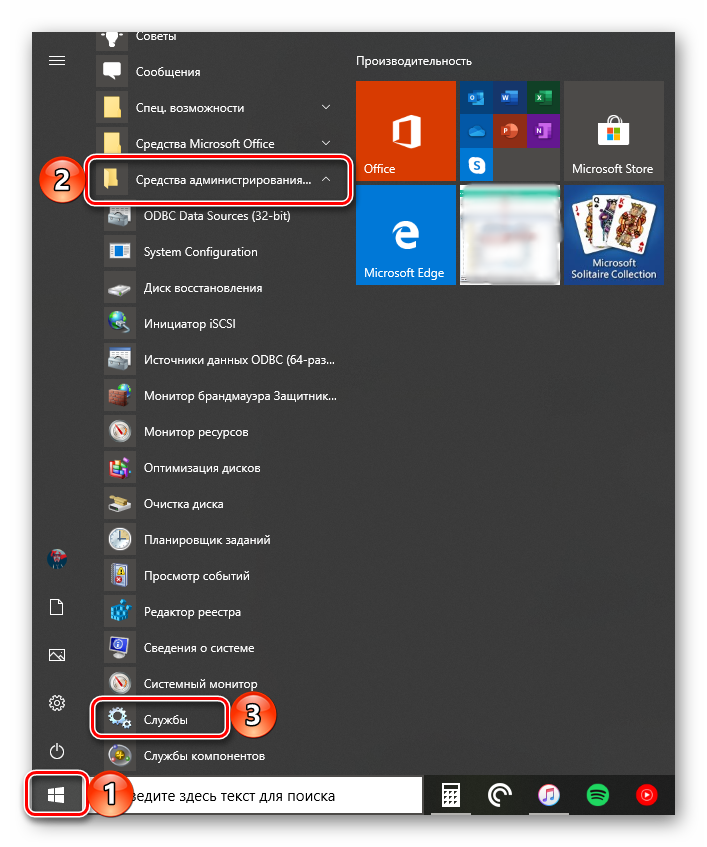Open iTunes from the taskbar
The height and width of the screenshot is (847, 707).
pos(548,795)
